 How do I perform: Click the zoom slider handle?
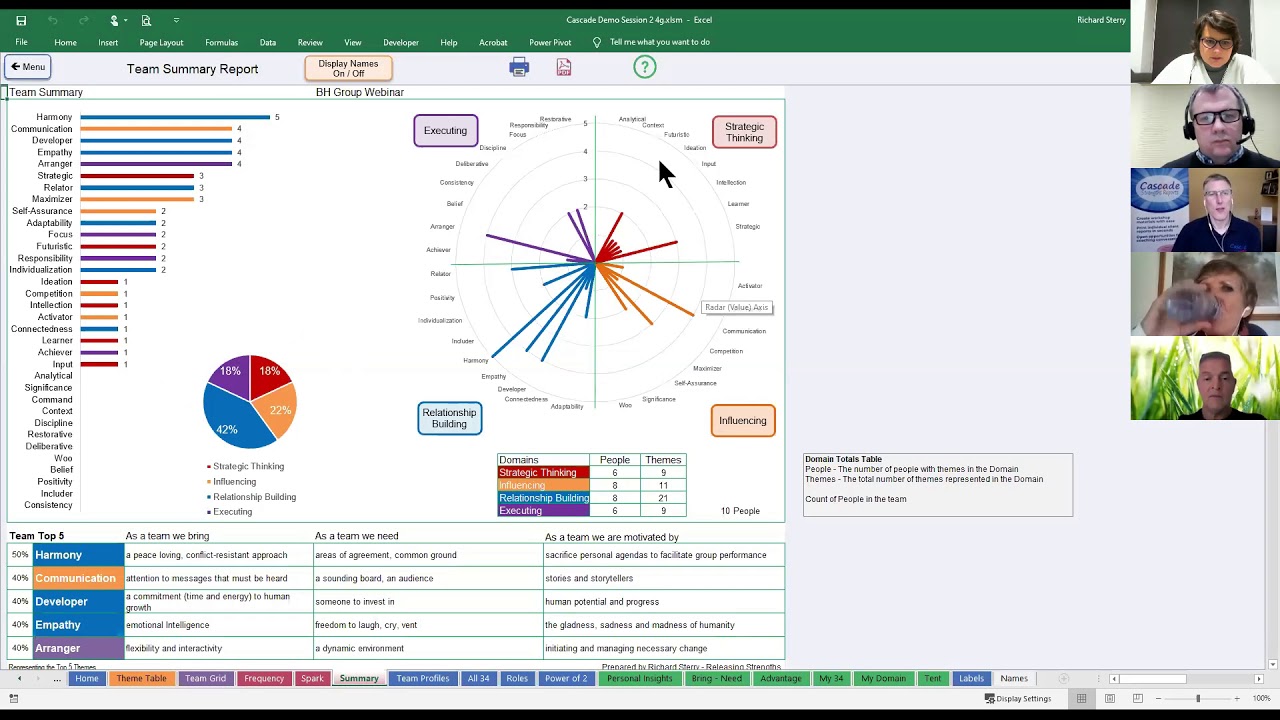pos(1198,699)
